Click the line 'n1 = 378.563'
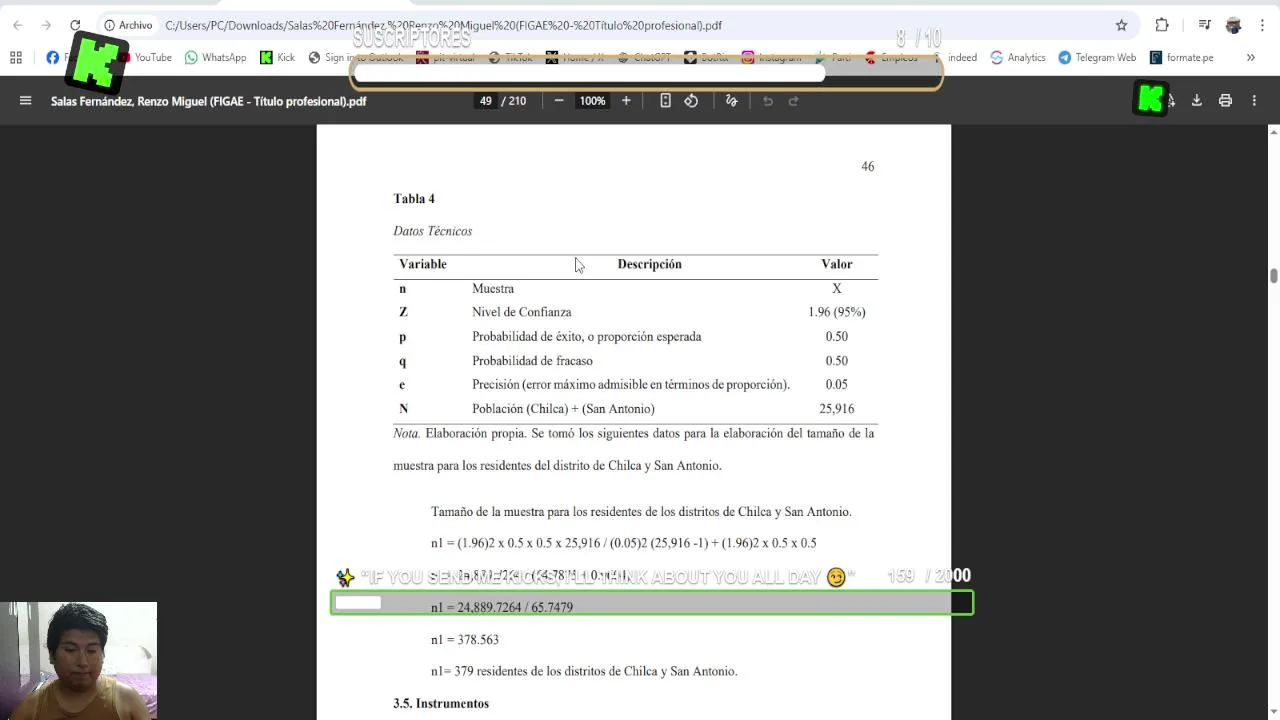The width and height of the screenshot is (1280, 720). point(464,640)
